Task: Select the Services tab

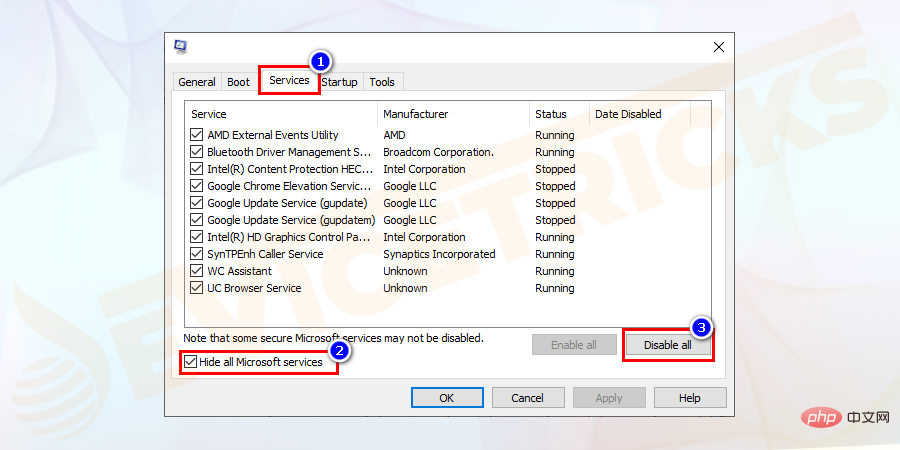Action: [289, 80]
